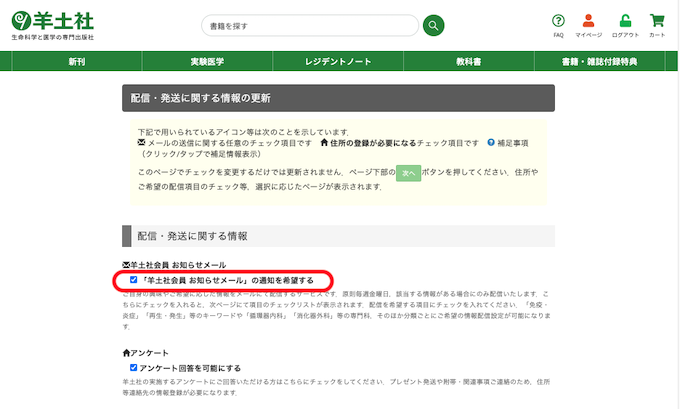Toggle the アンケート回答を可能にする checkbox
The width and height of the screenshot is (680, 409).
[134, 367]
